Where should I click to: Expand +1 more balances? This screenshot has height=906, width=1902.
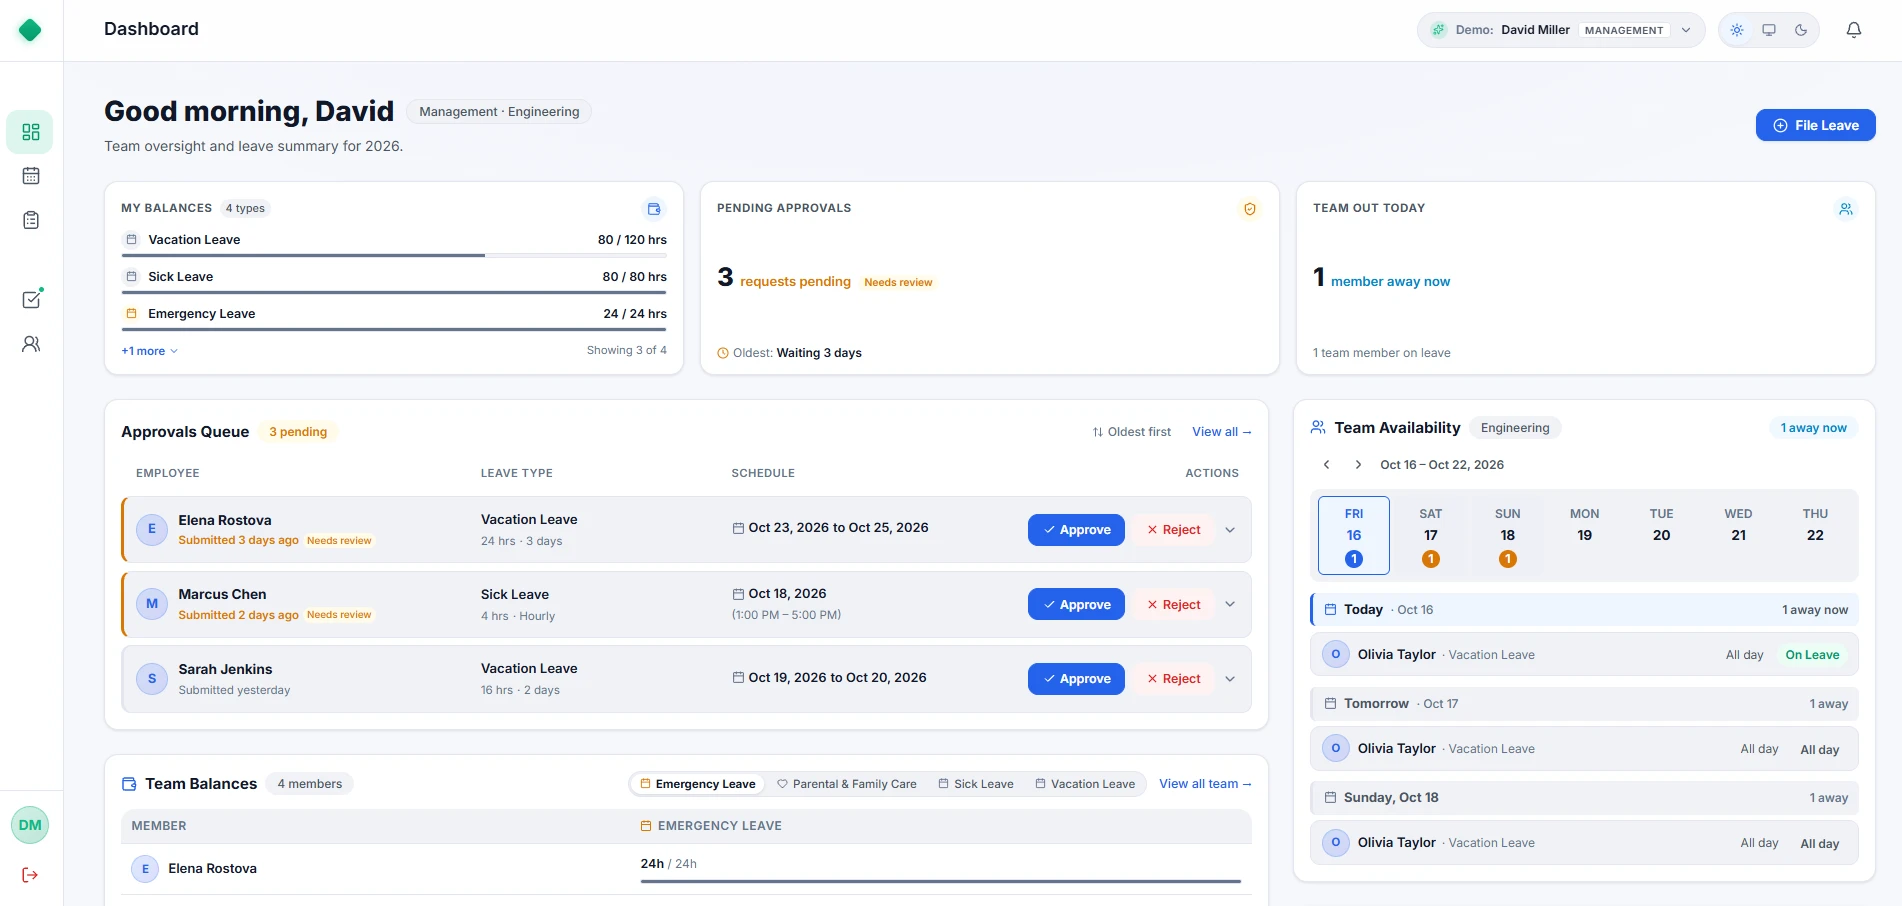click(x=149, y=351)
